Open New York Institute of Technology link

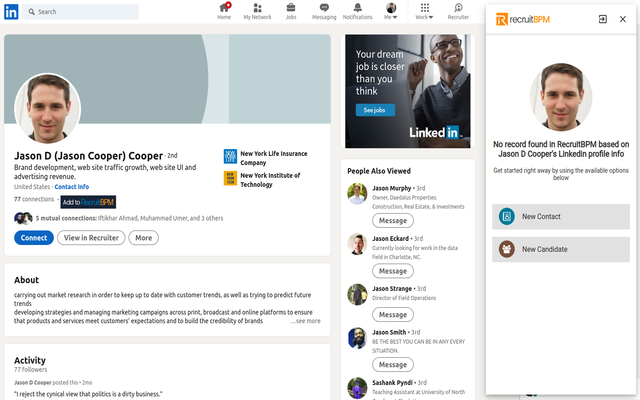point(270,180)
